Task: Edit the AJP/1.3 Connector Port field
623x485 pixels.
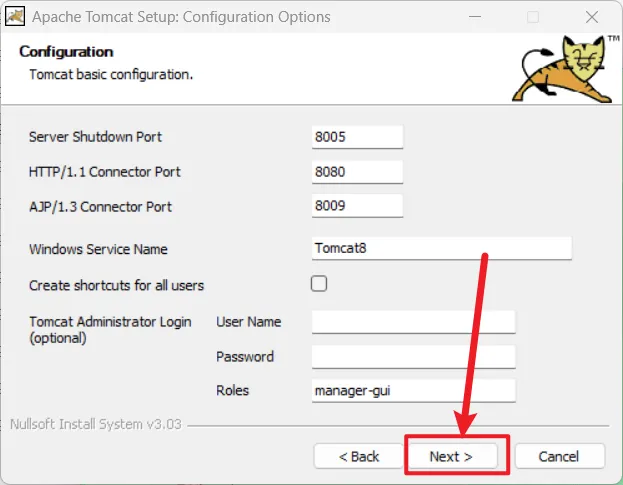Action: click(357, 206)
